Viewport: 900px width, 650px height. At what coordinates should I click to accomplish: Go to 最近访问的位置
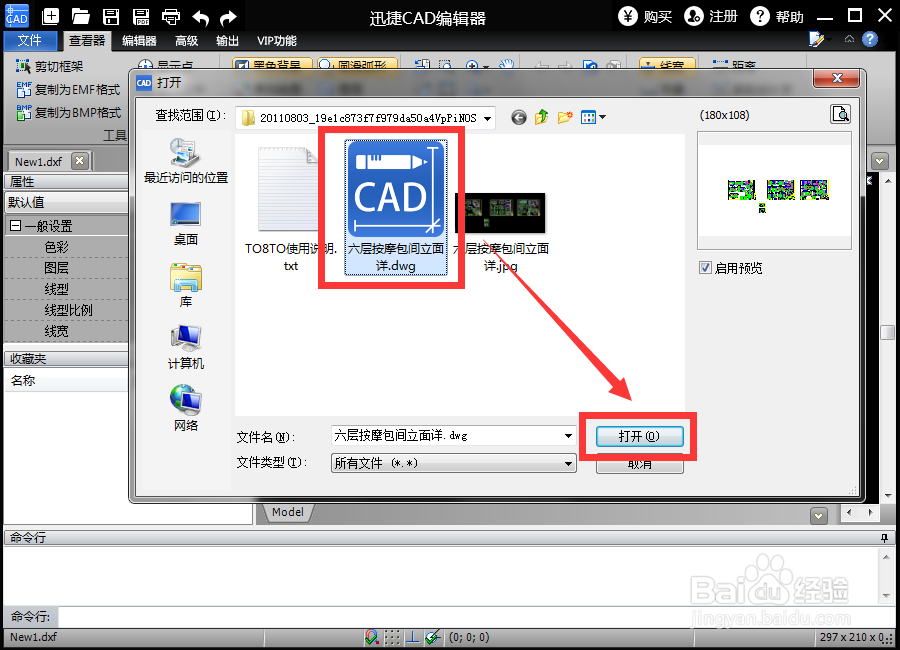[185, 161]
